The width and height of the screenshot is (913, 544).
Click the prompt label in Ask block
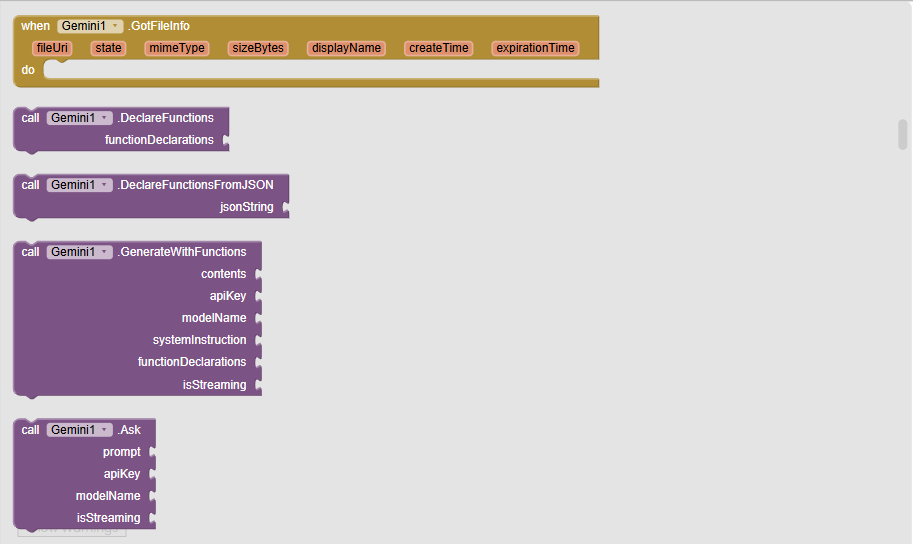tap(122, 453)
